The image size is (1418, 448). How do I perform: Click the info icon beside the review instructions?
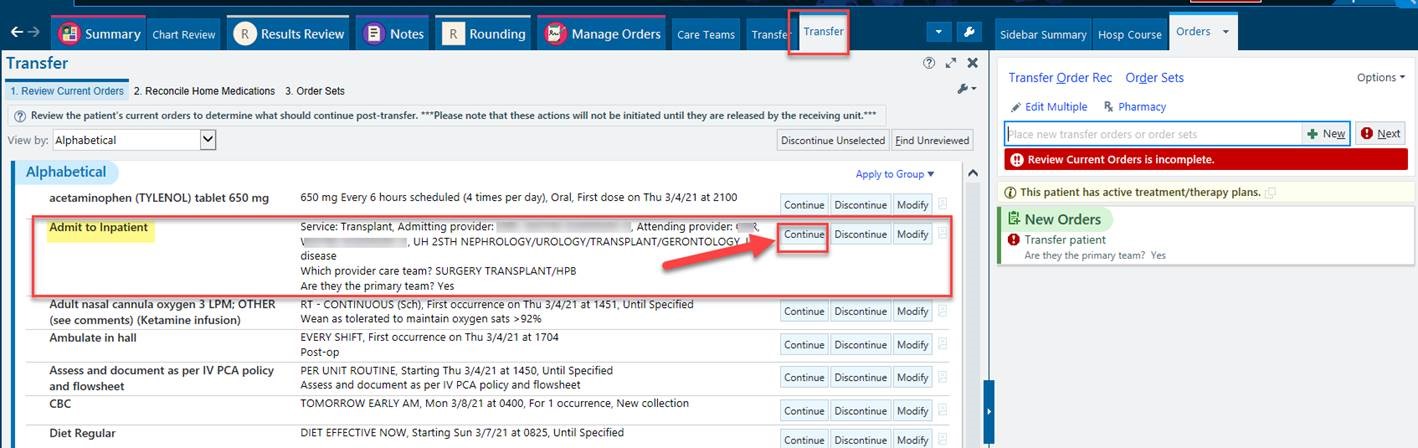(x=20, y=115)
